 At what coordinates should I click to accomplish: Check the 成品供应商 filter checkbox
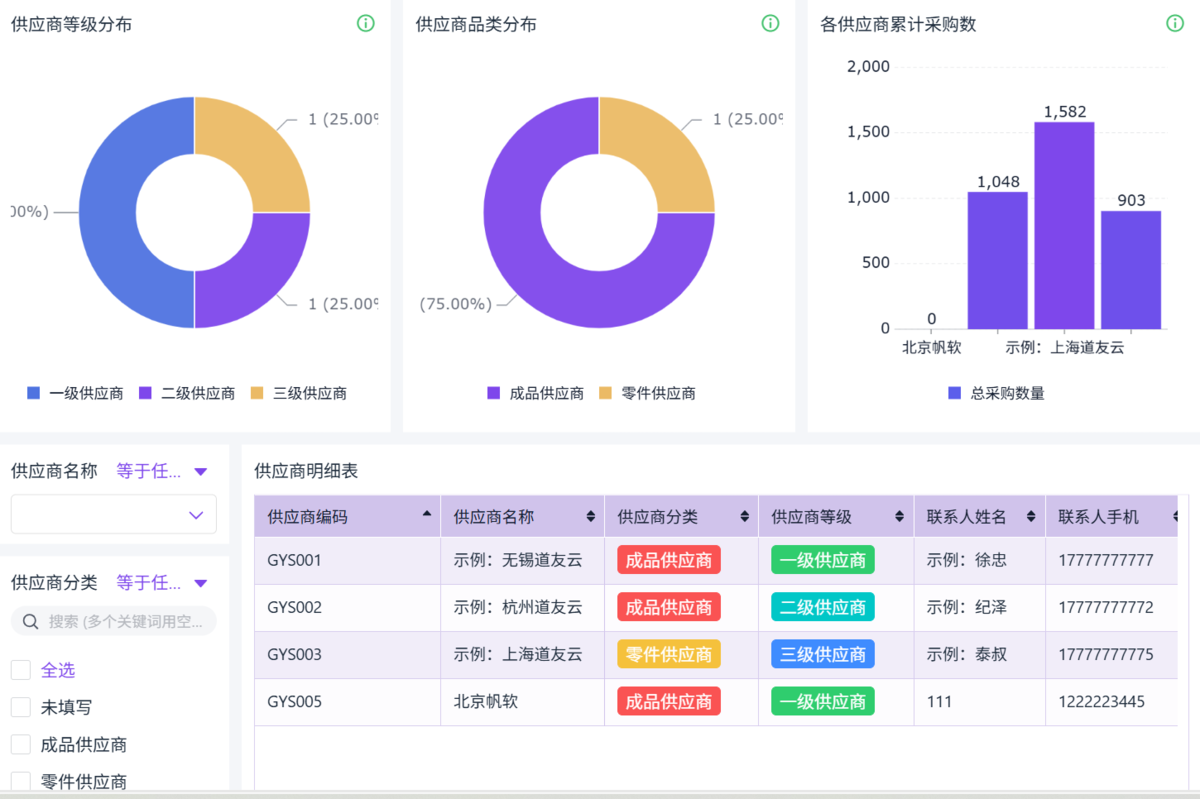pos(21,744)
